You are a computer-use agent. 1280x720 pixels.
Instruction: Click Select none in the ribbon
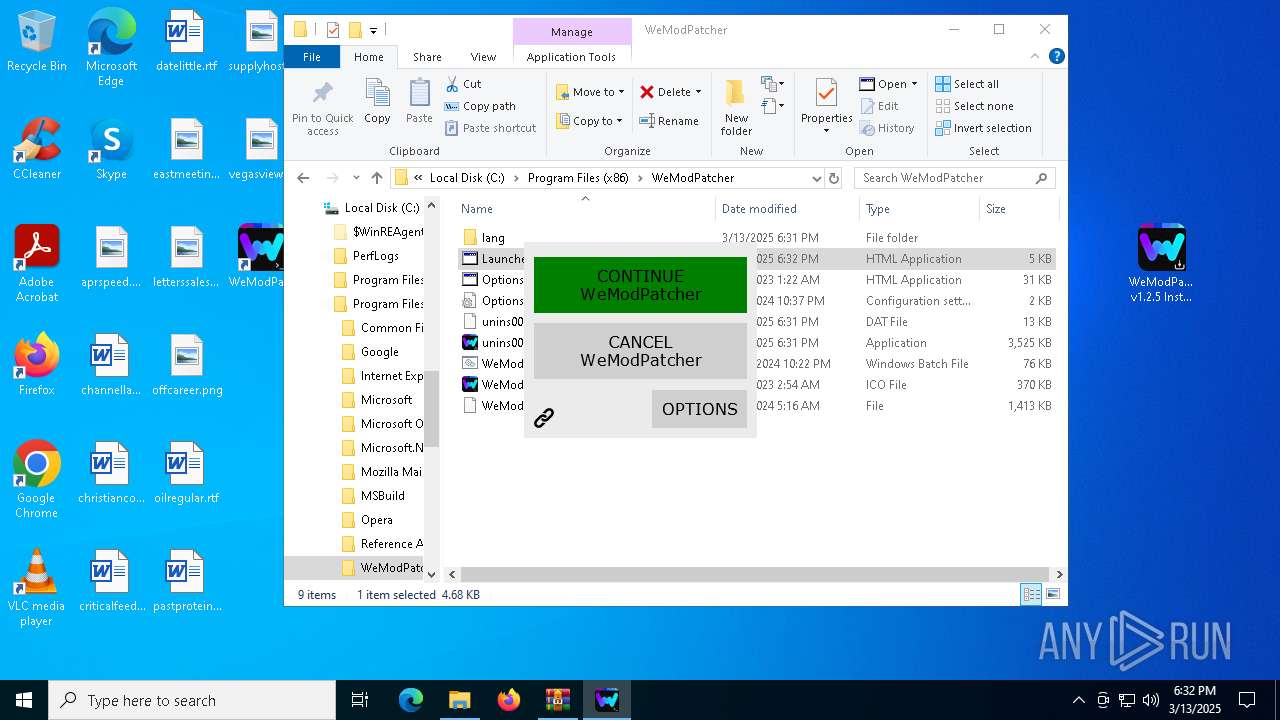pos(974,106)
